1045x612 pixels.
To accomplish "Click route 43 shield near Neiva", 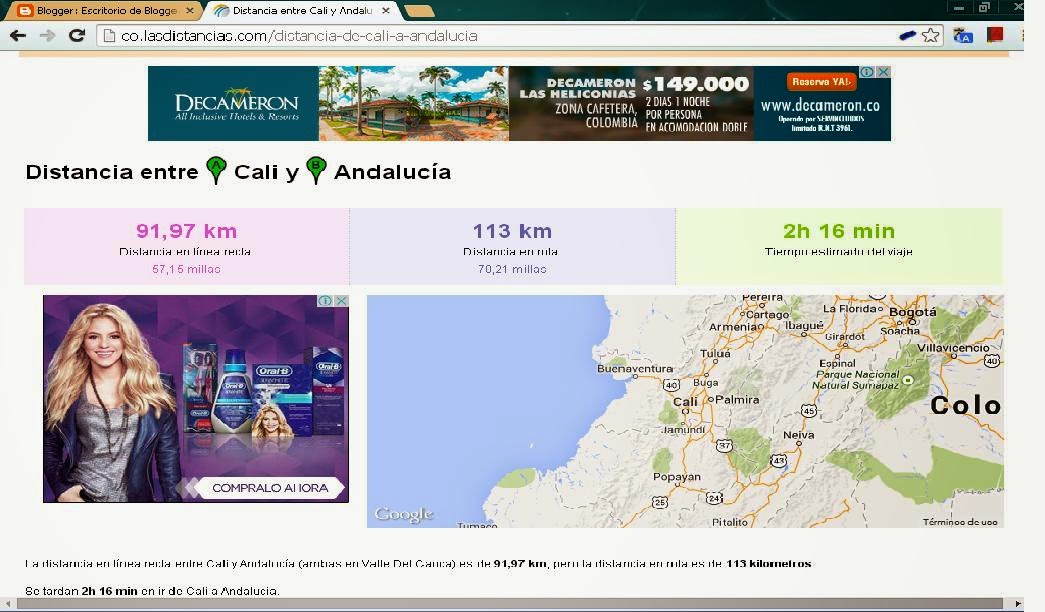I will (778, 460).
